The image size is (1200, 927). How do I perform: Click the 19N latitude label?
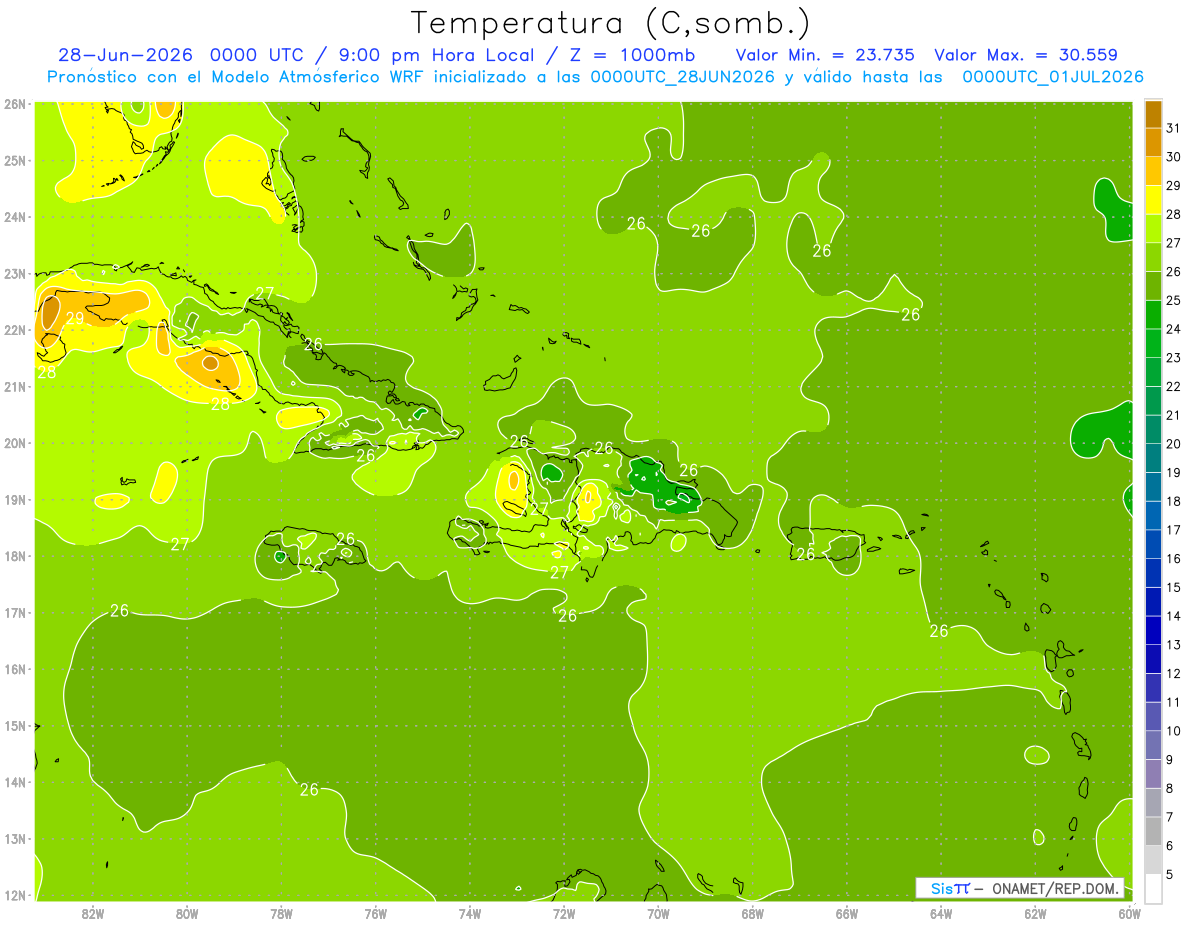[14, 500]
